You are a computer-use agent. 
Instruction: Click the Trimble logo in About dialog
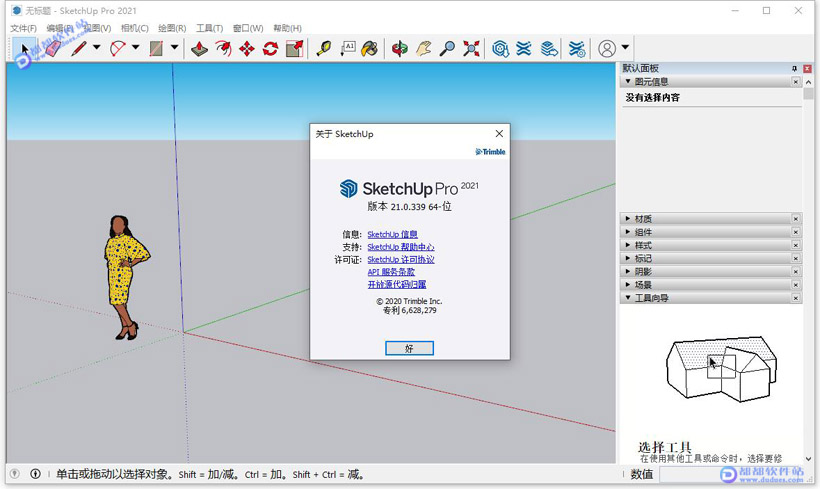pos(490,152)
